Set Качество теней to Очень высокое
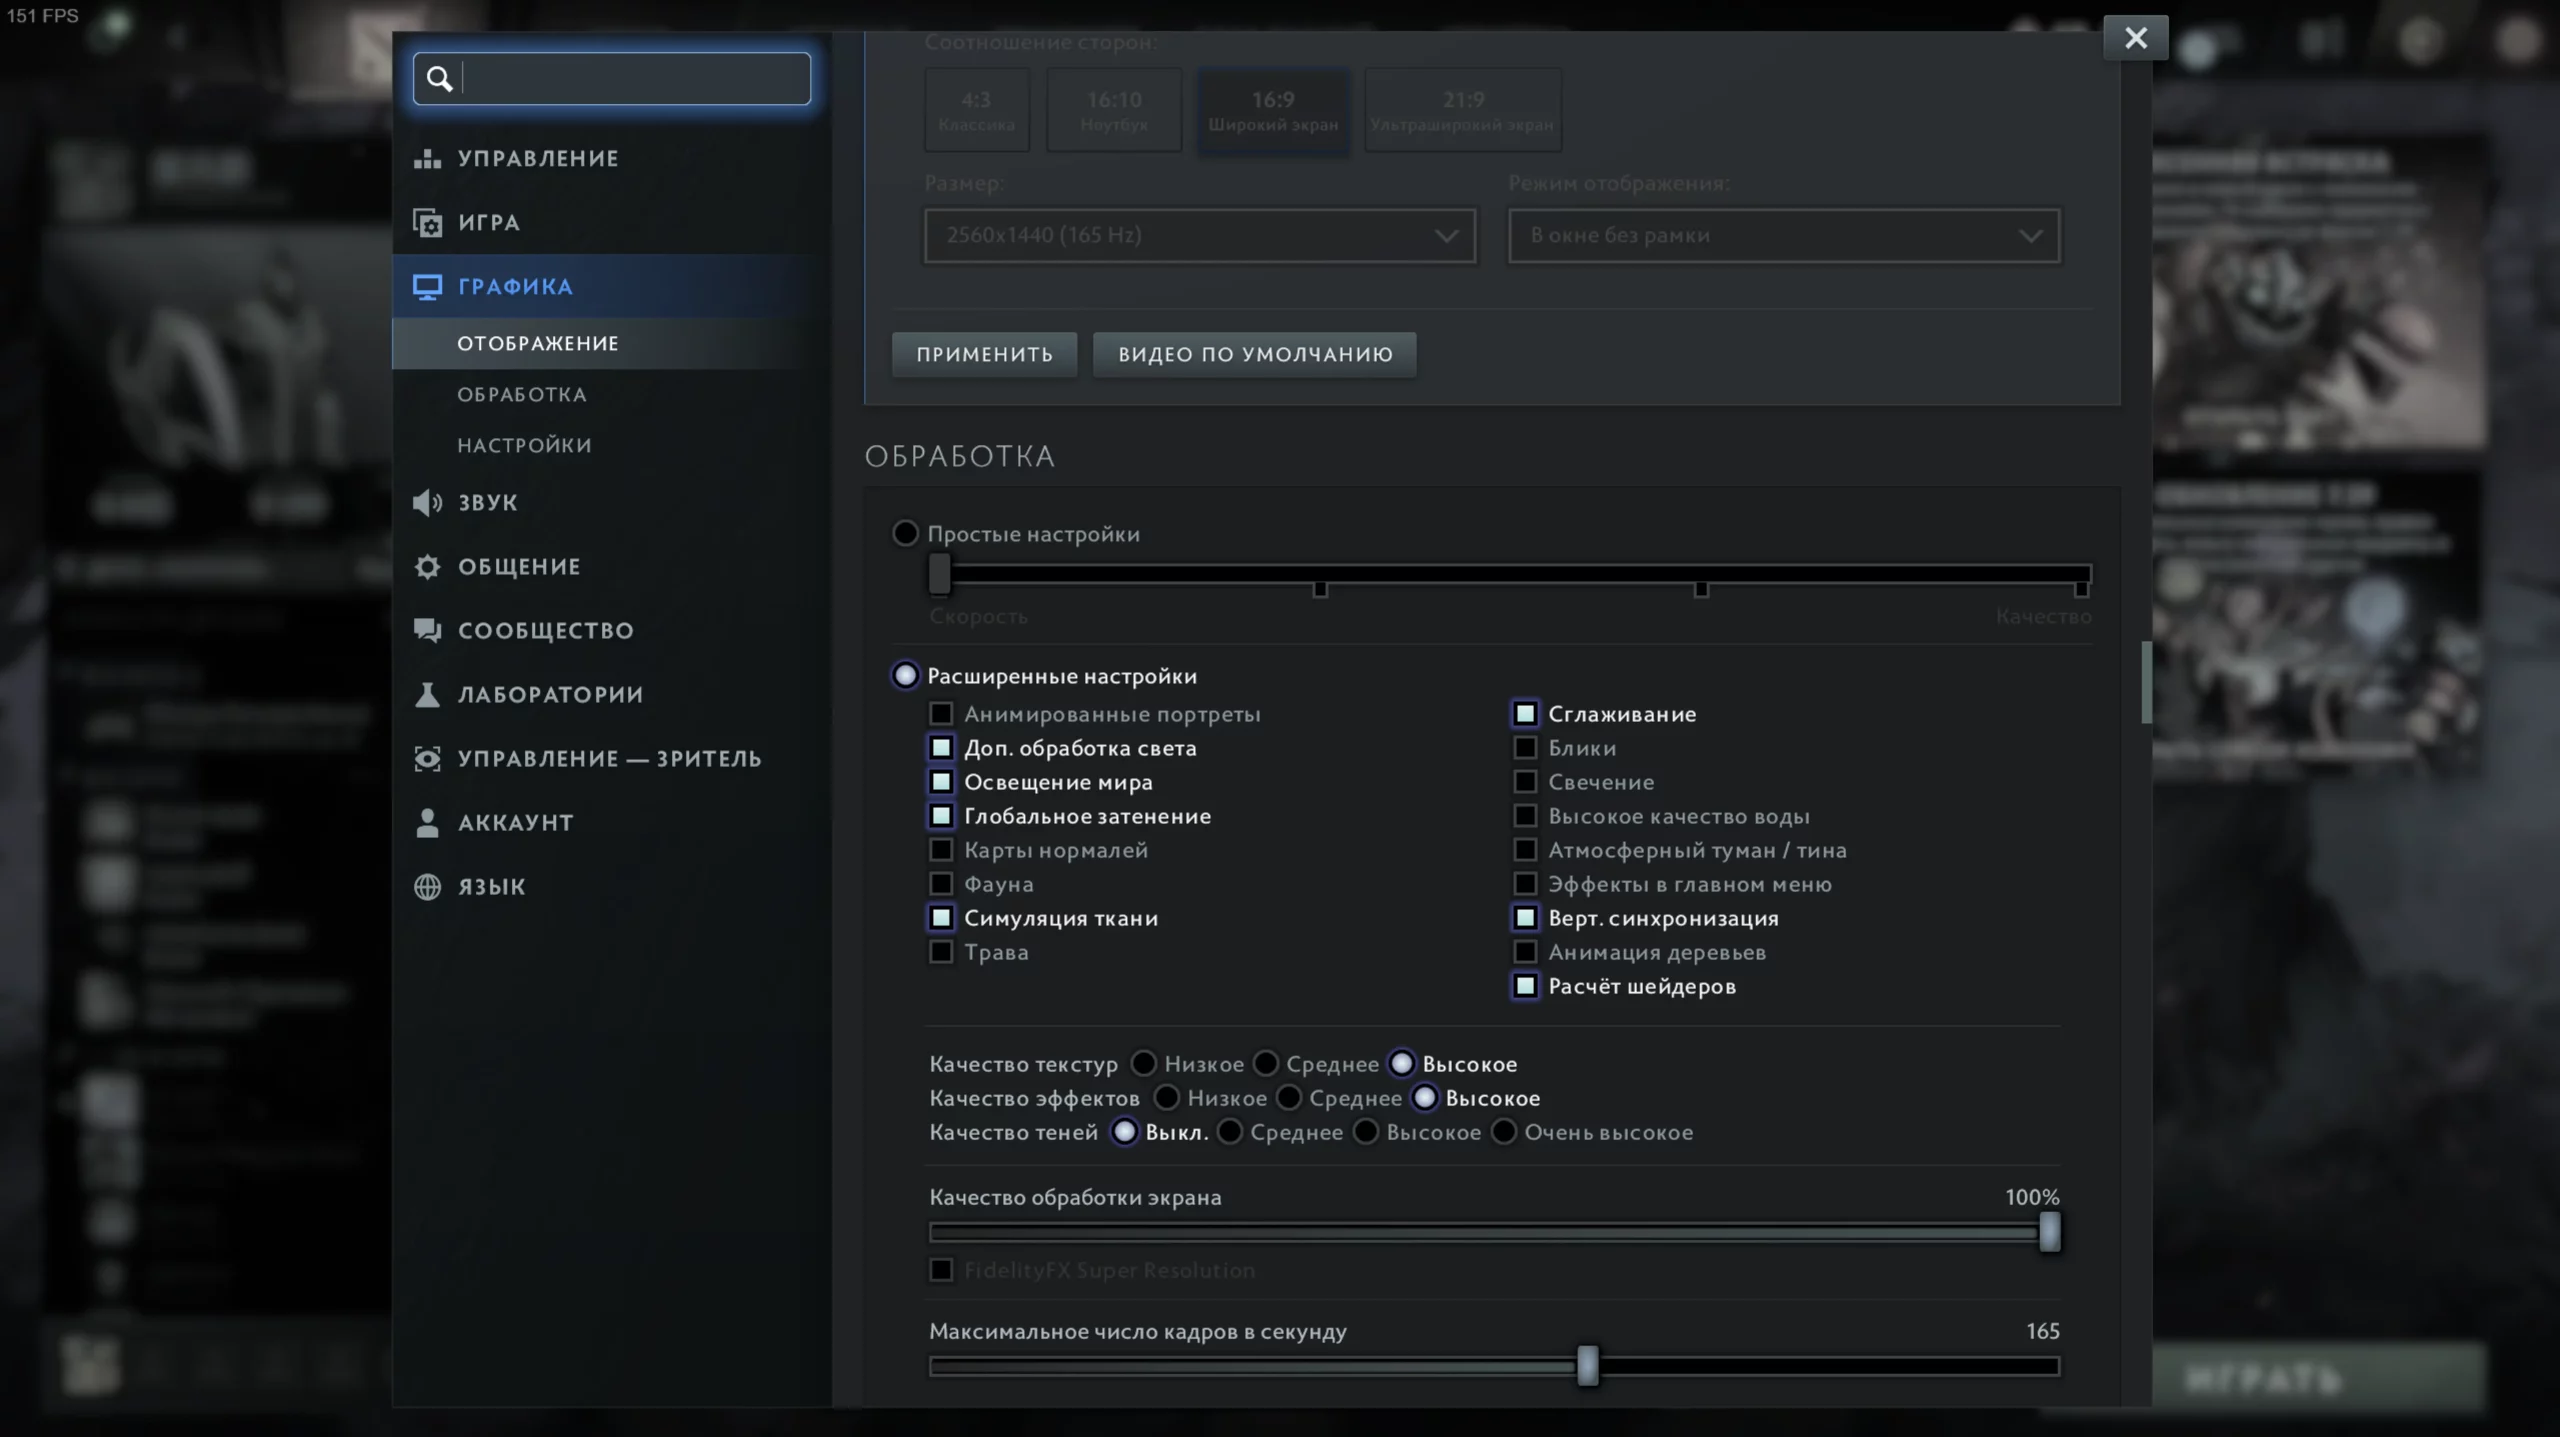 [x=1504, y=1132]
